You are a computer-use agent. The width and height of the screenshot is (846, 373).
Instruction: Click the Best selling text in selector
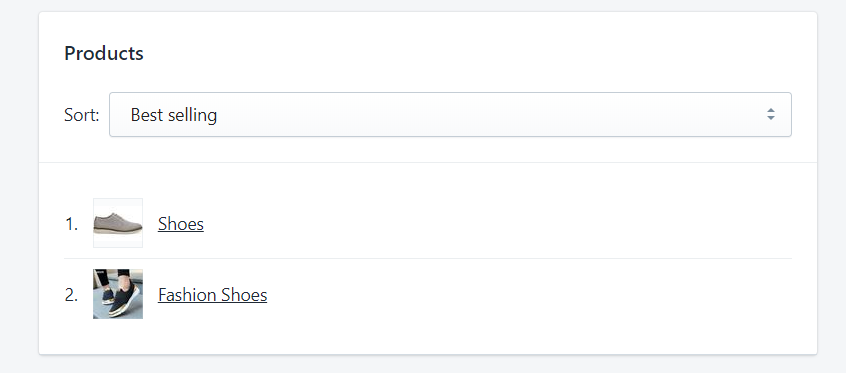point(174,115)
